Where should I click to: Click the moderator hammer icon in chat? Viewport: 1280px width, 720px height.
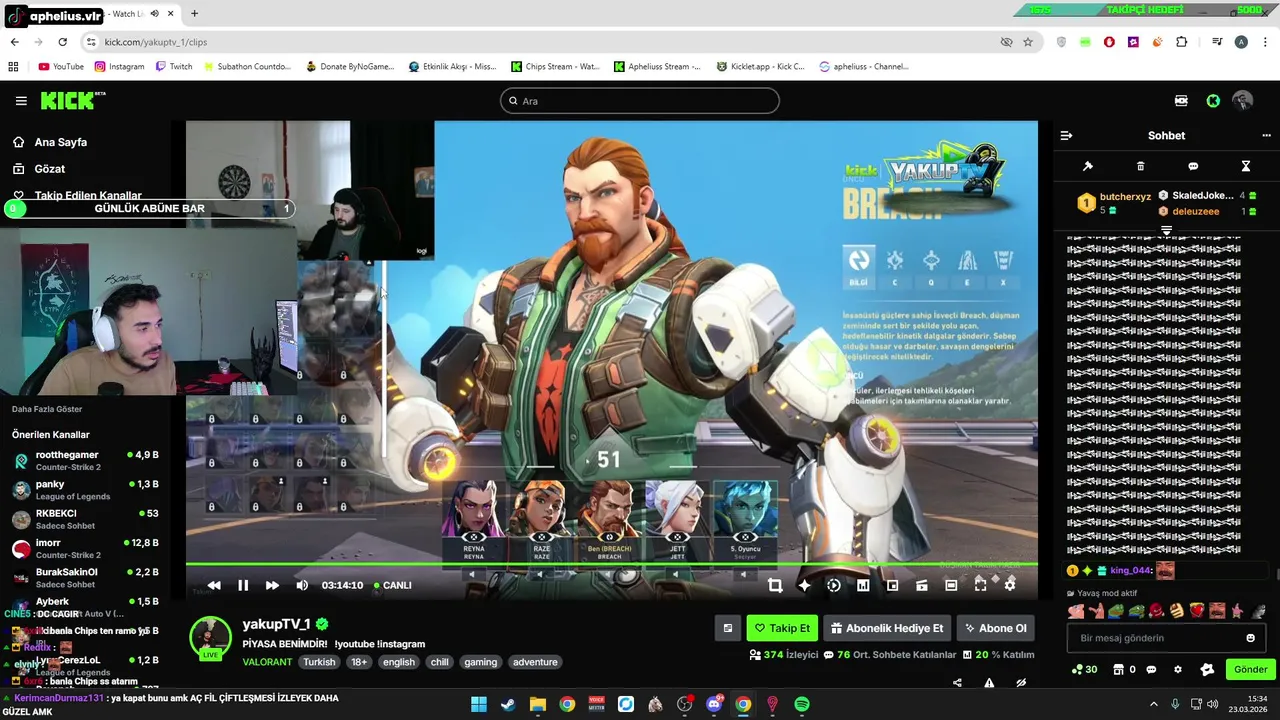tap(1088, 166)
